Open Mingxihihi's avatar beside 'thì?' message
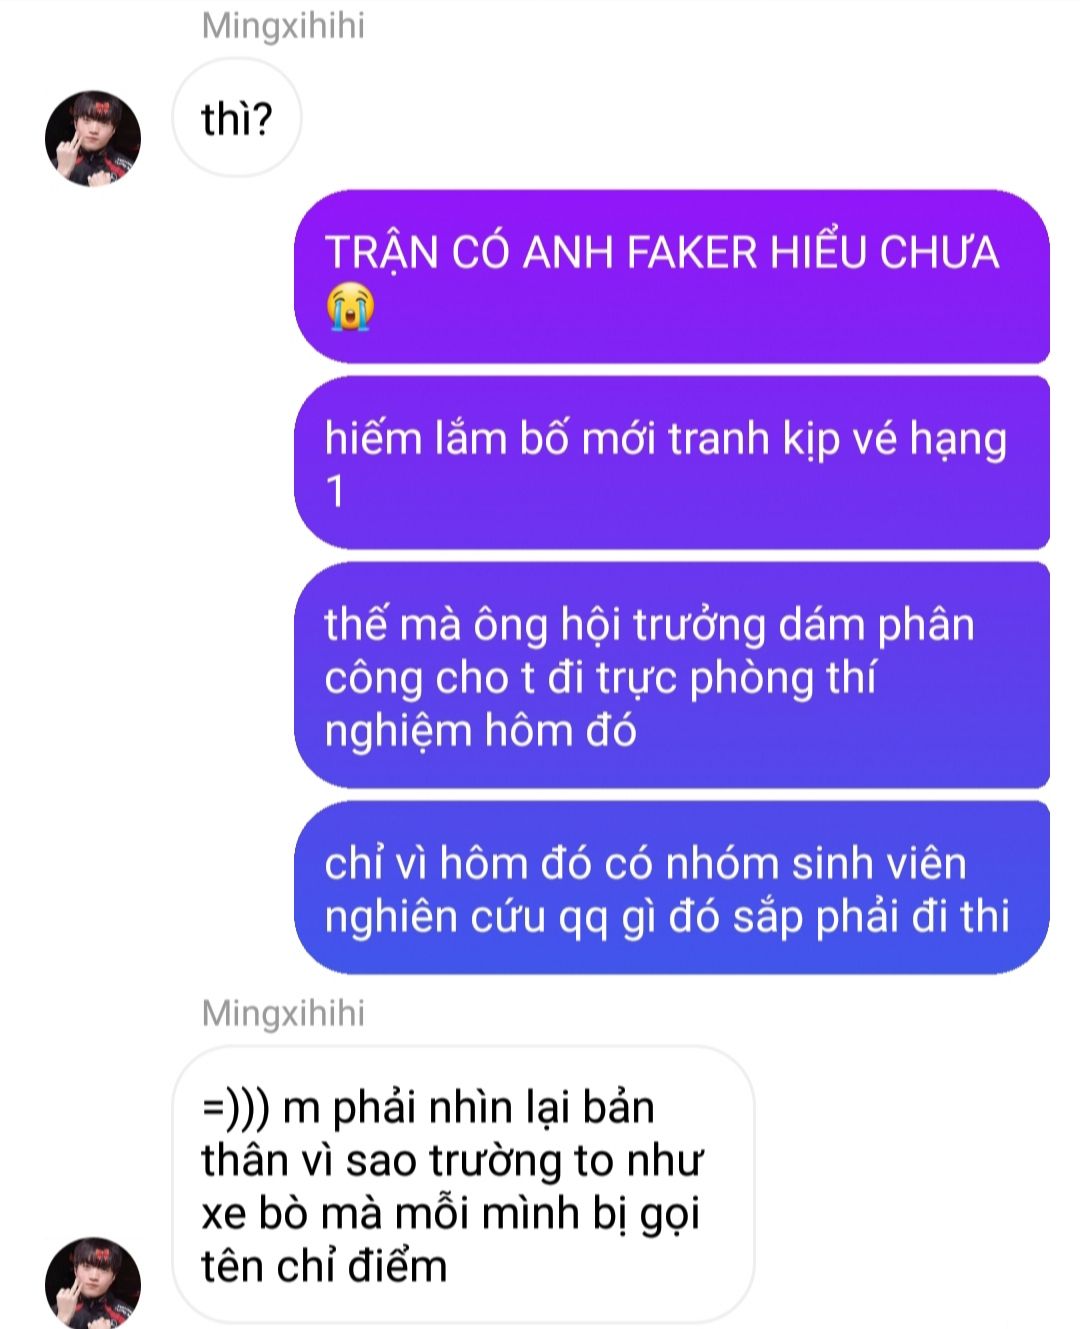The image size is (1080, 1329). tap(93, 138)
